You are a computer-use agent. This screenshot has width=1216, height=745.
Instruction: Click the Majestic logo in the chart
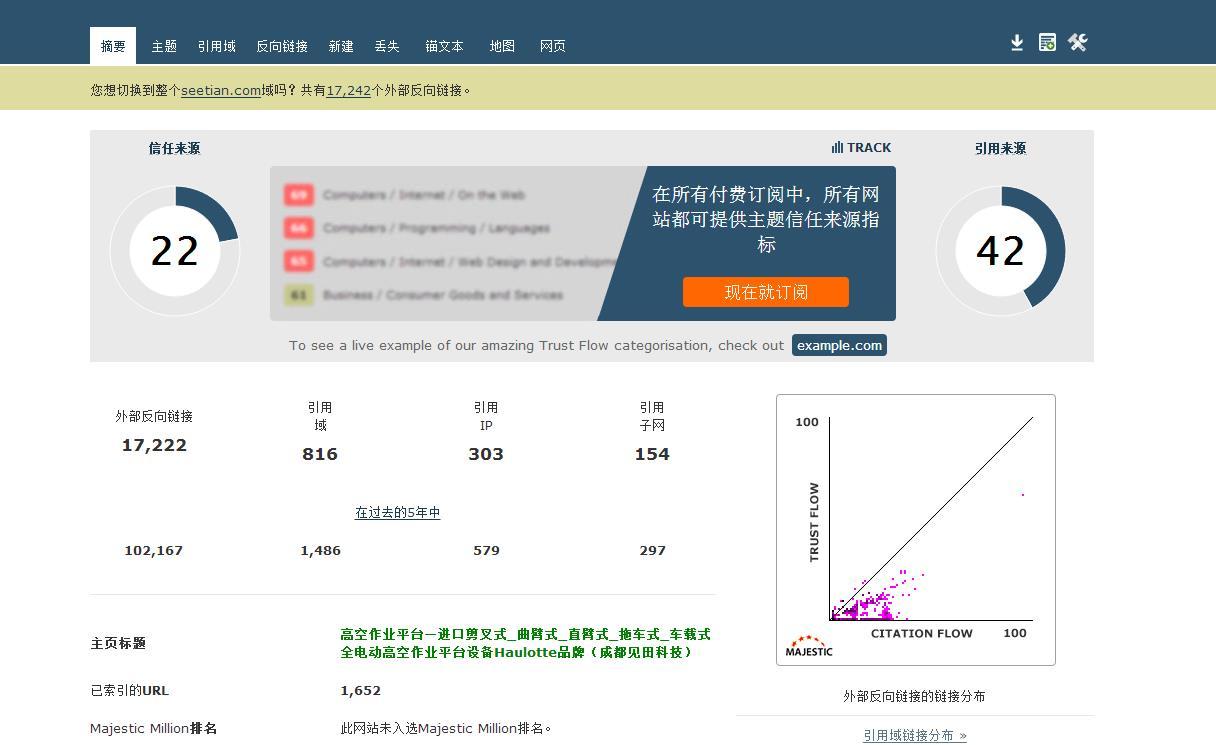[x=809, y=646]
